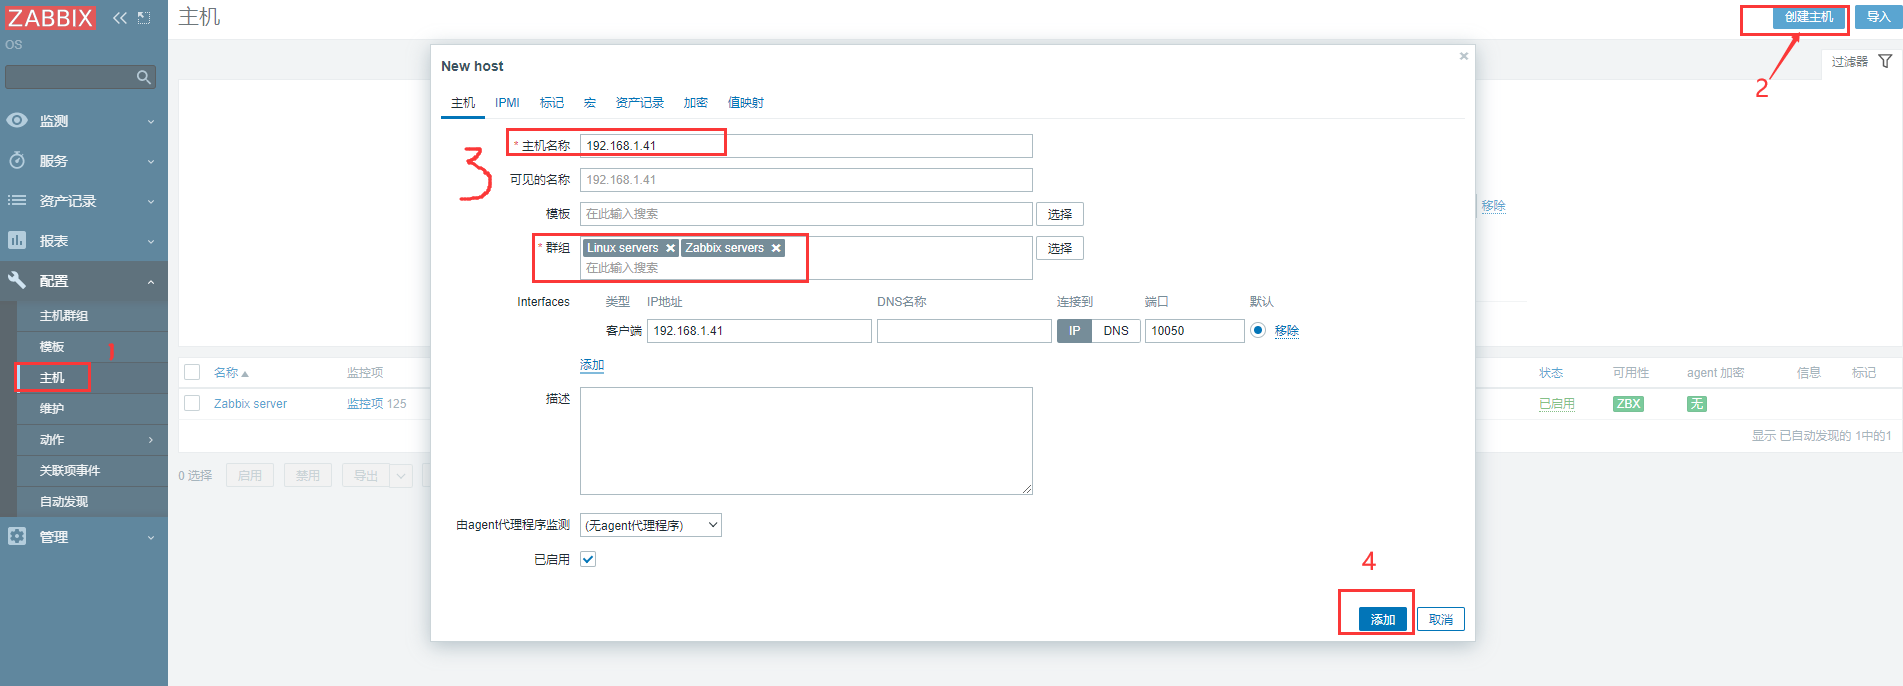
Task: Click 选择 button next to 群组
Action: [1060, 248]
